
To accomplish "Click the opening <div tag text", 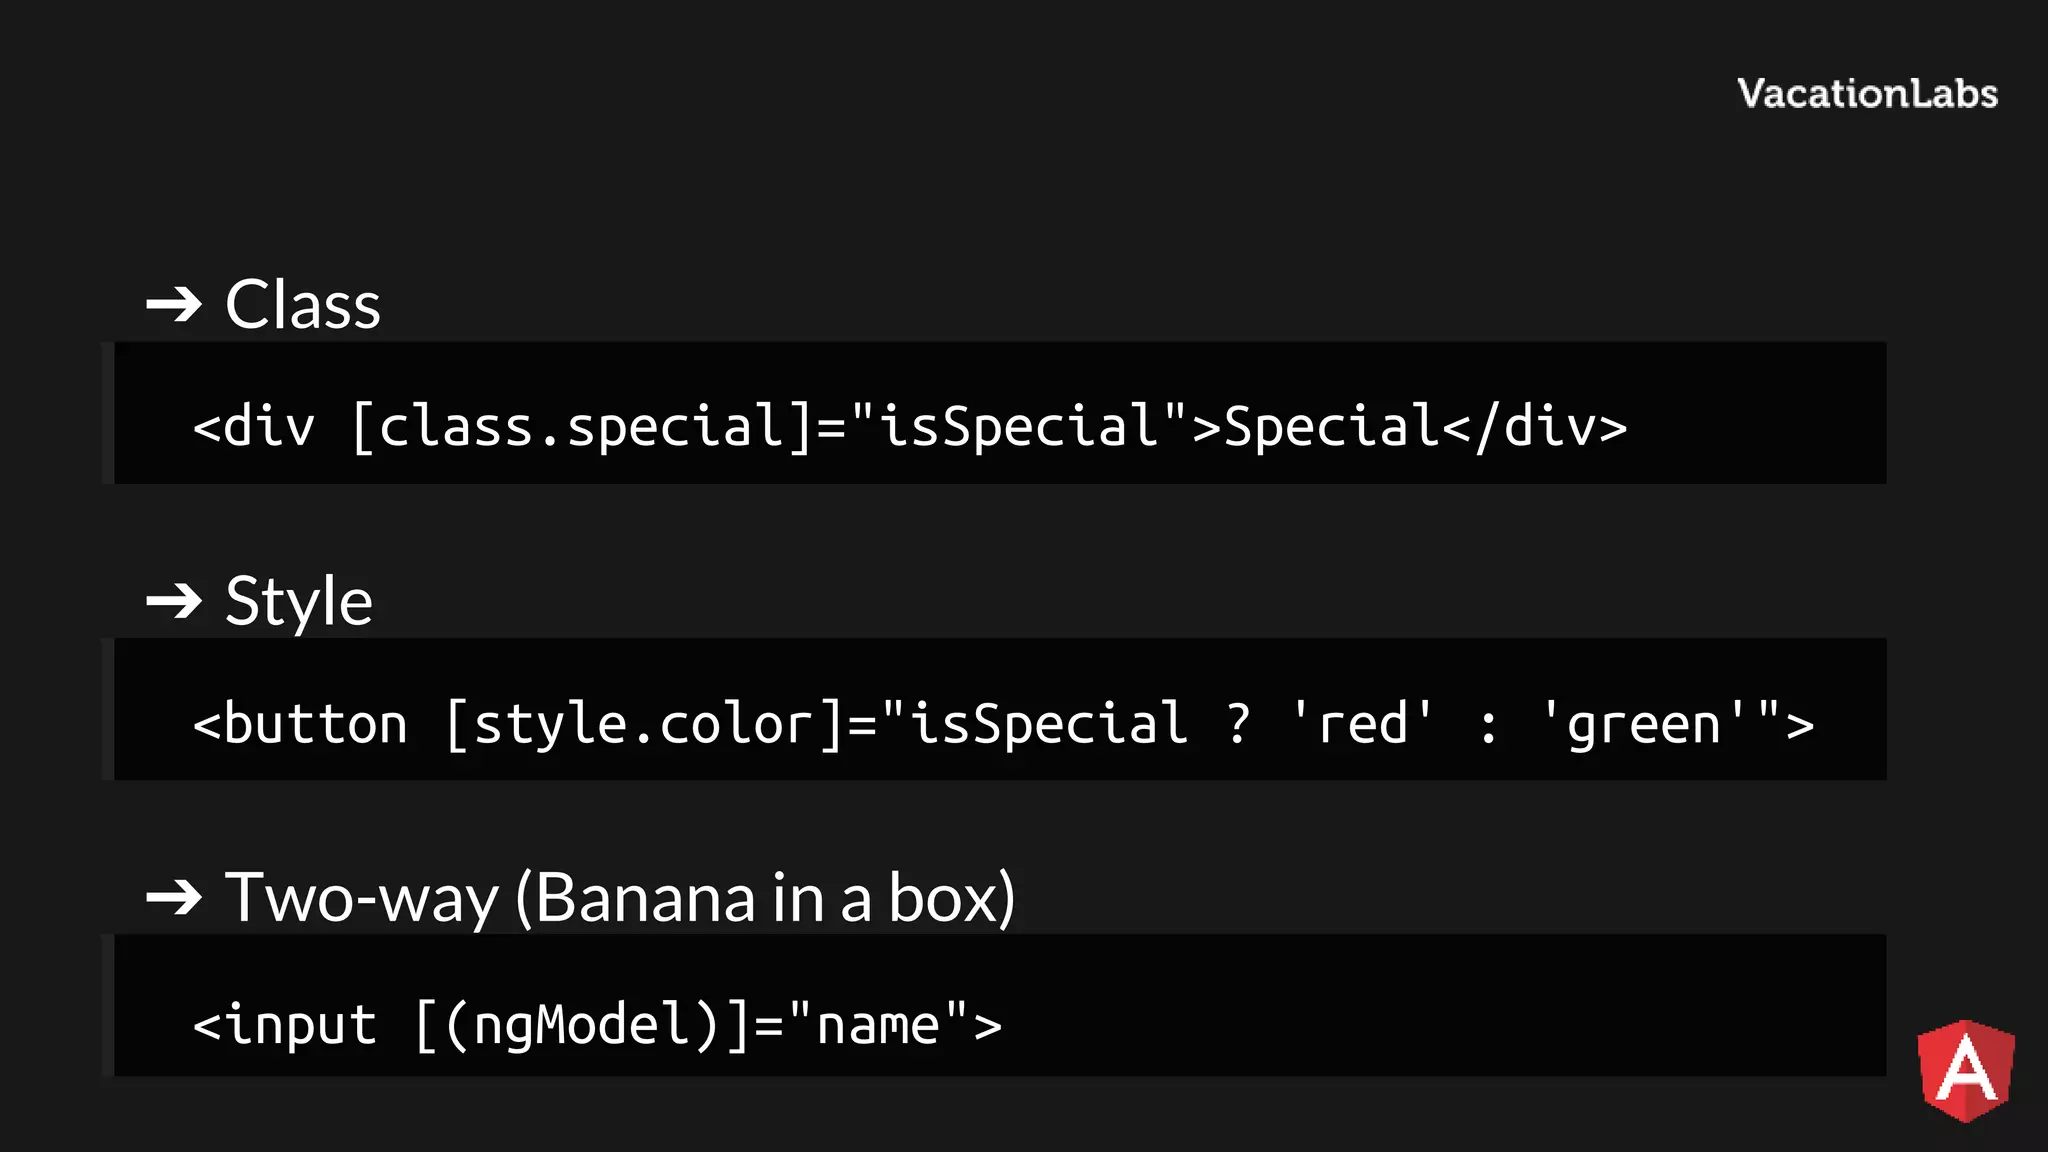I will 254,427.
